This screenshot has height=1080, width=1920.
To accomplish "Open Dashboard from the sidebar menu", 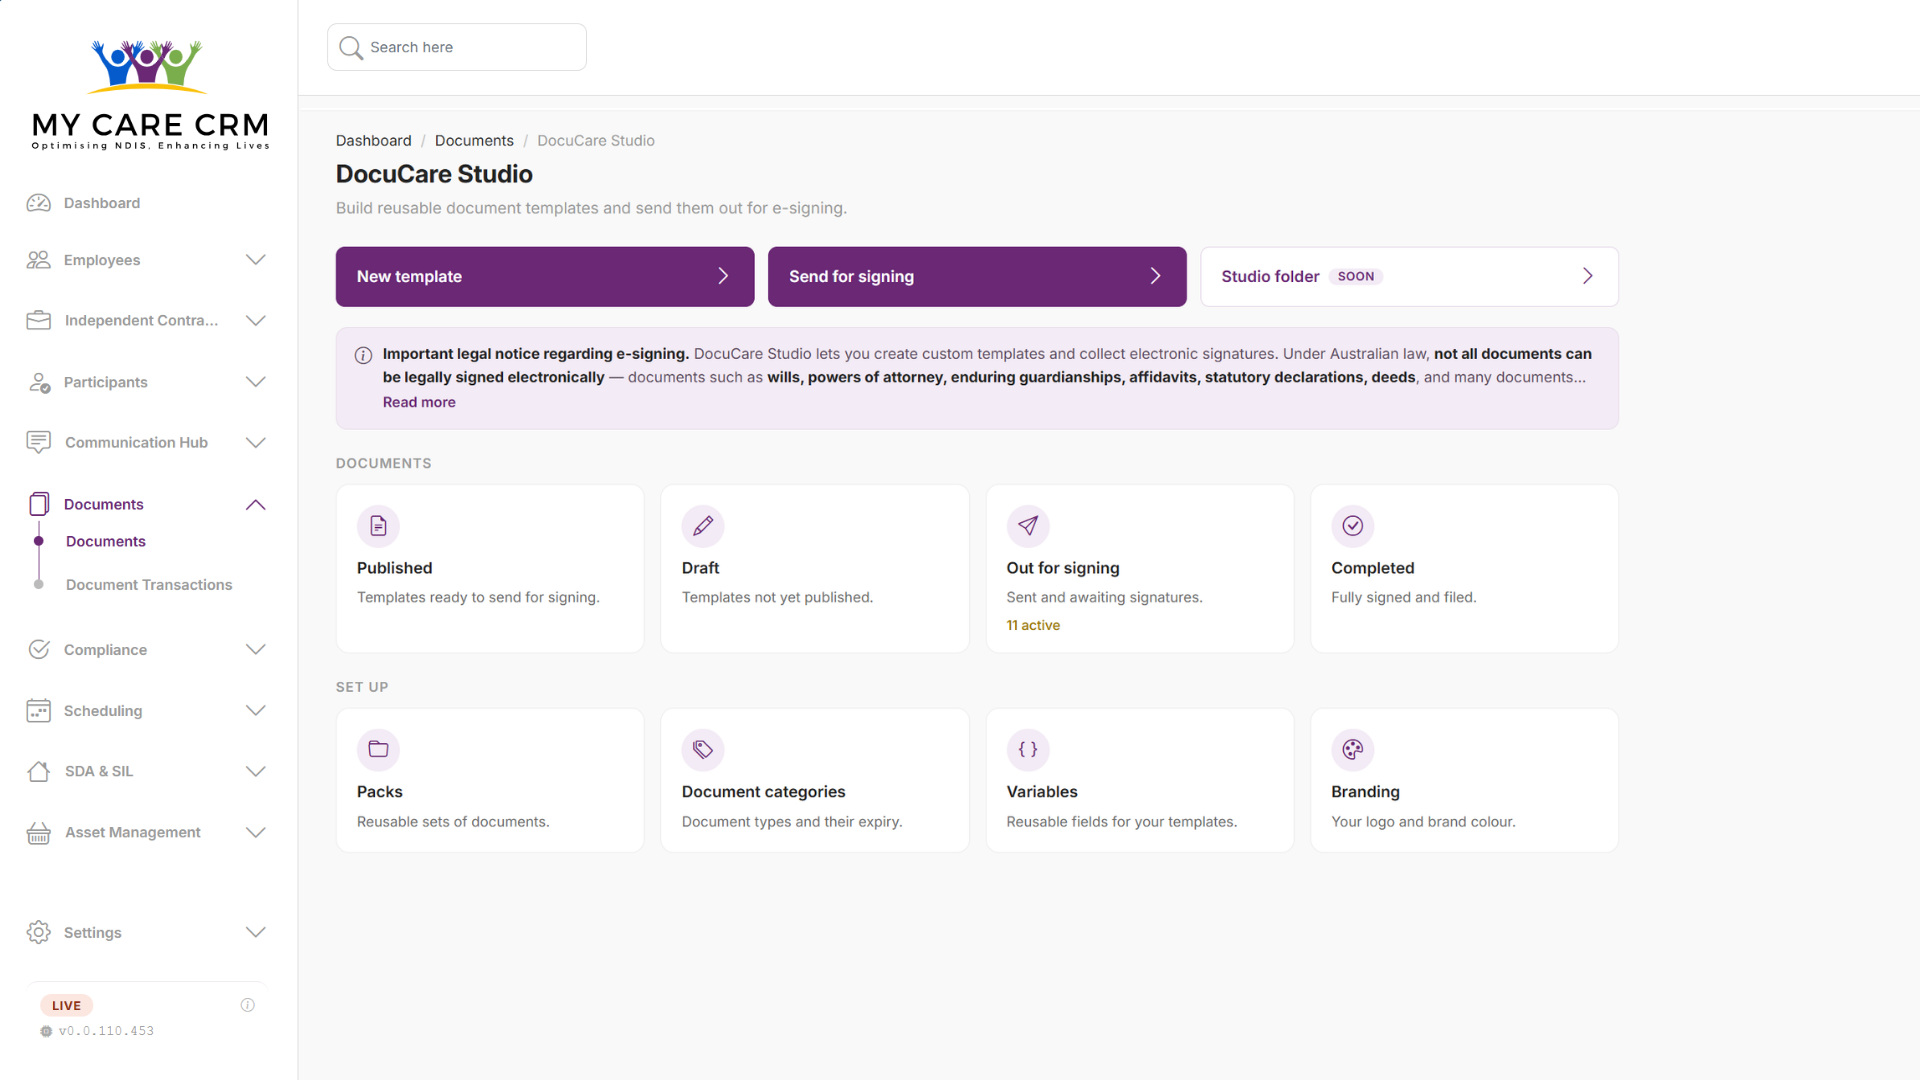I will 102,203.
